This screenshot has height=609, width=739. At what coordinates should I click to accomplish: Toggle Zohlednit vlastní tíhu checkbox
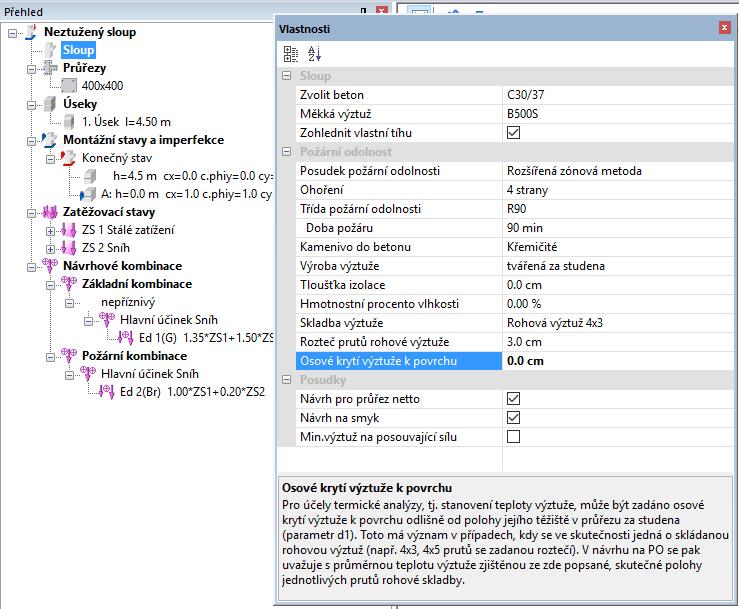[x=513, y=133]
